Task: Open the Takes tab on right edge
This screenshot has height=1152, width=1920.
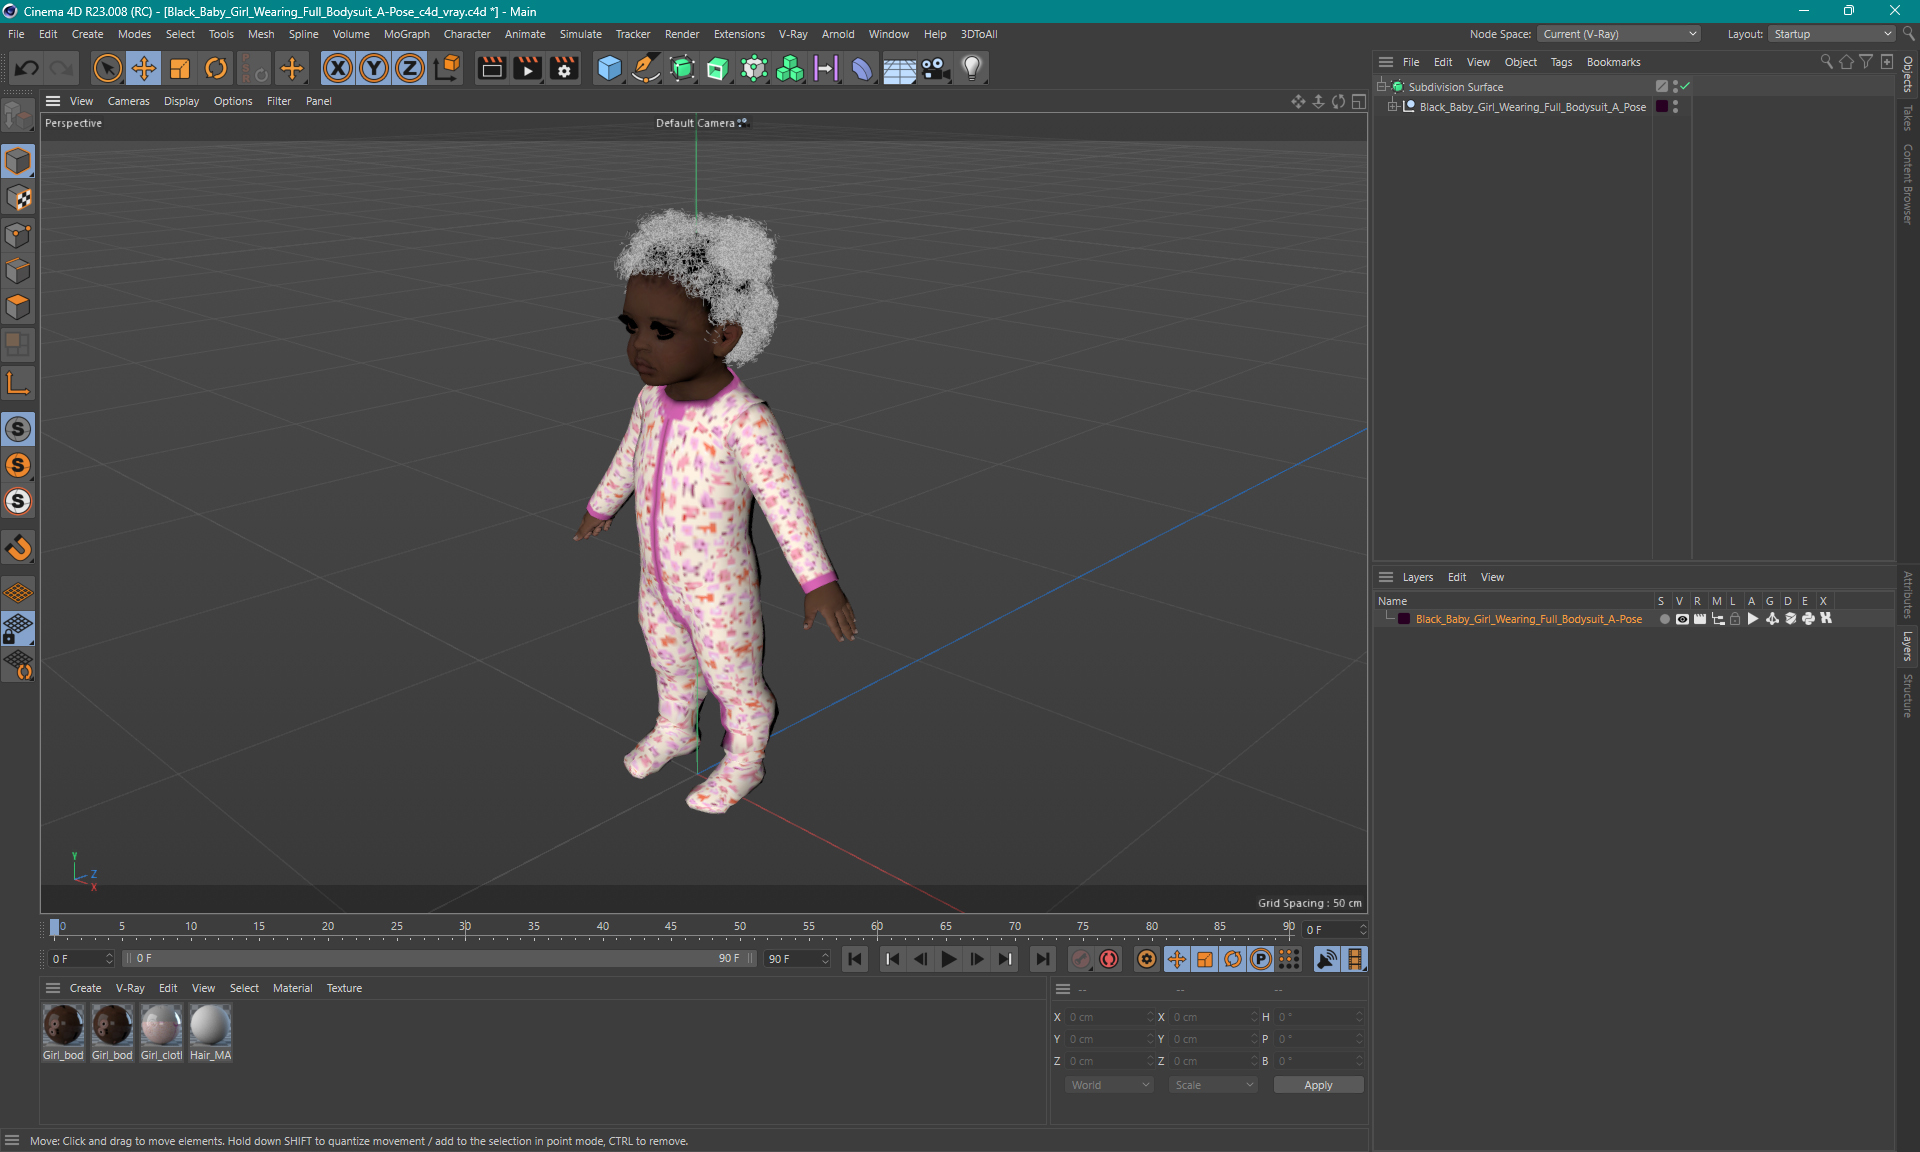Action: 1908,118
